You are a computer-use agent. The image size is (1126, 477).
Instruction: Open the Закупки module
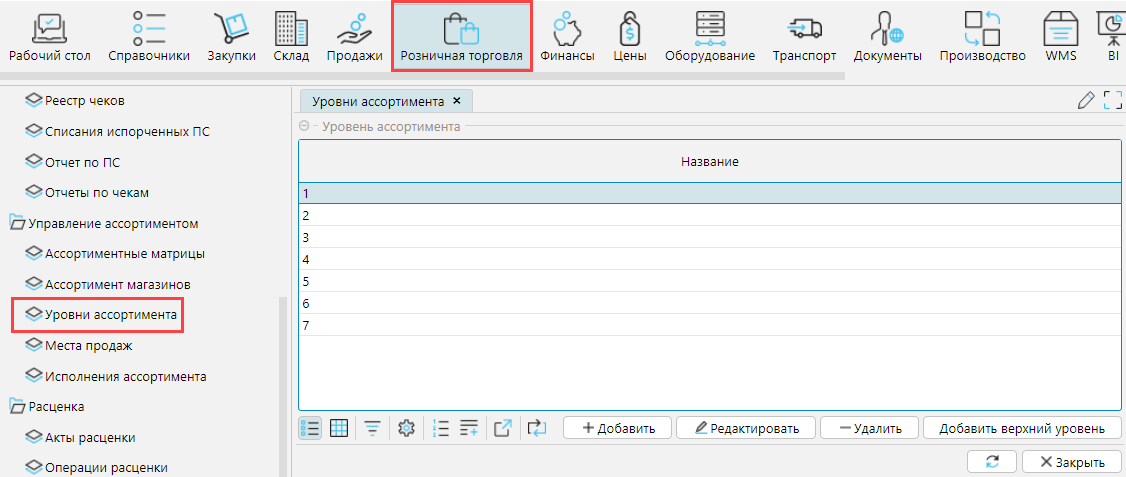(231, 37)
